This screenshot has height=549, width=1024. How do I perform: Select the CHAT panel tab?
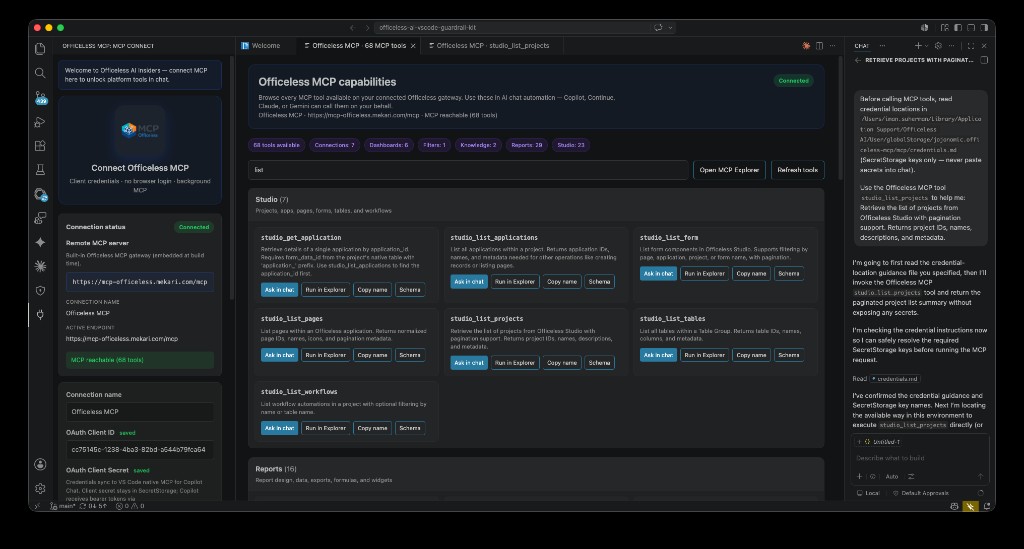861,46
